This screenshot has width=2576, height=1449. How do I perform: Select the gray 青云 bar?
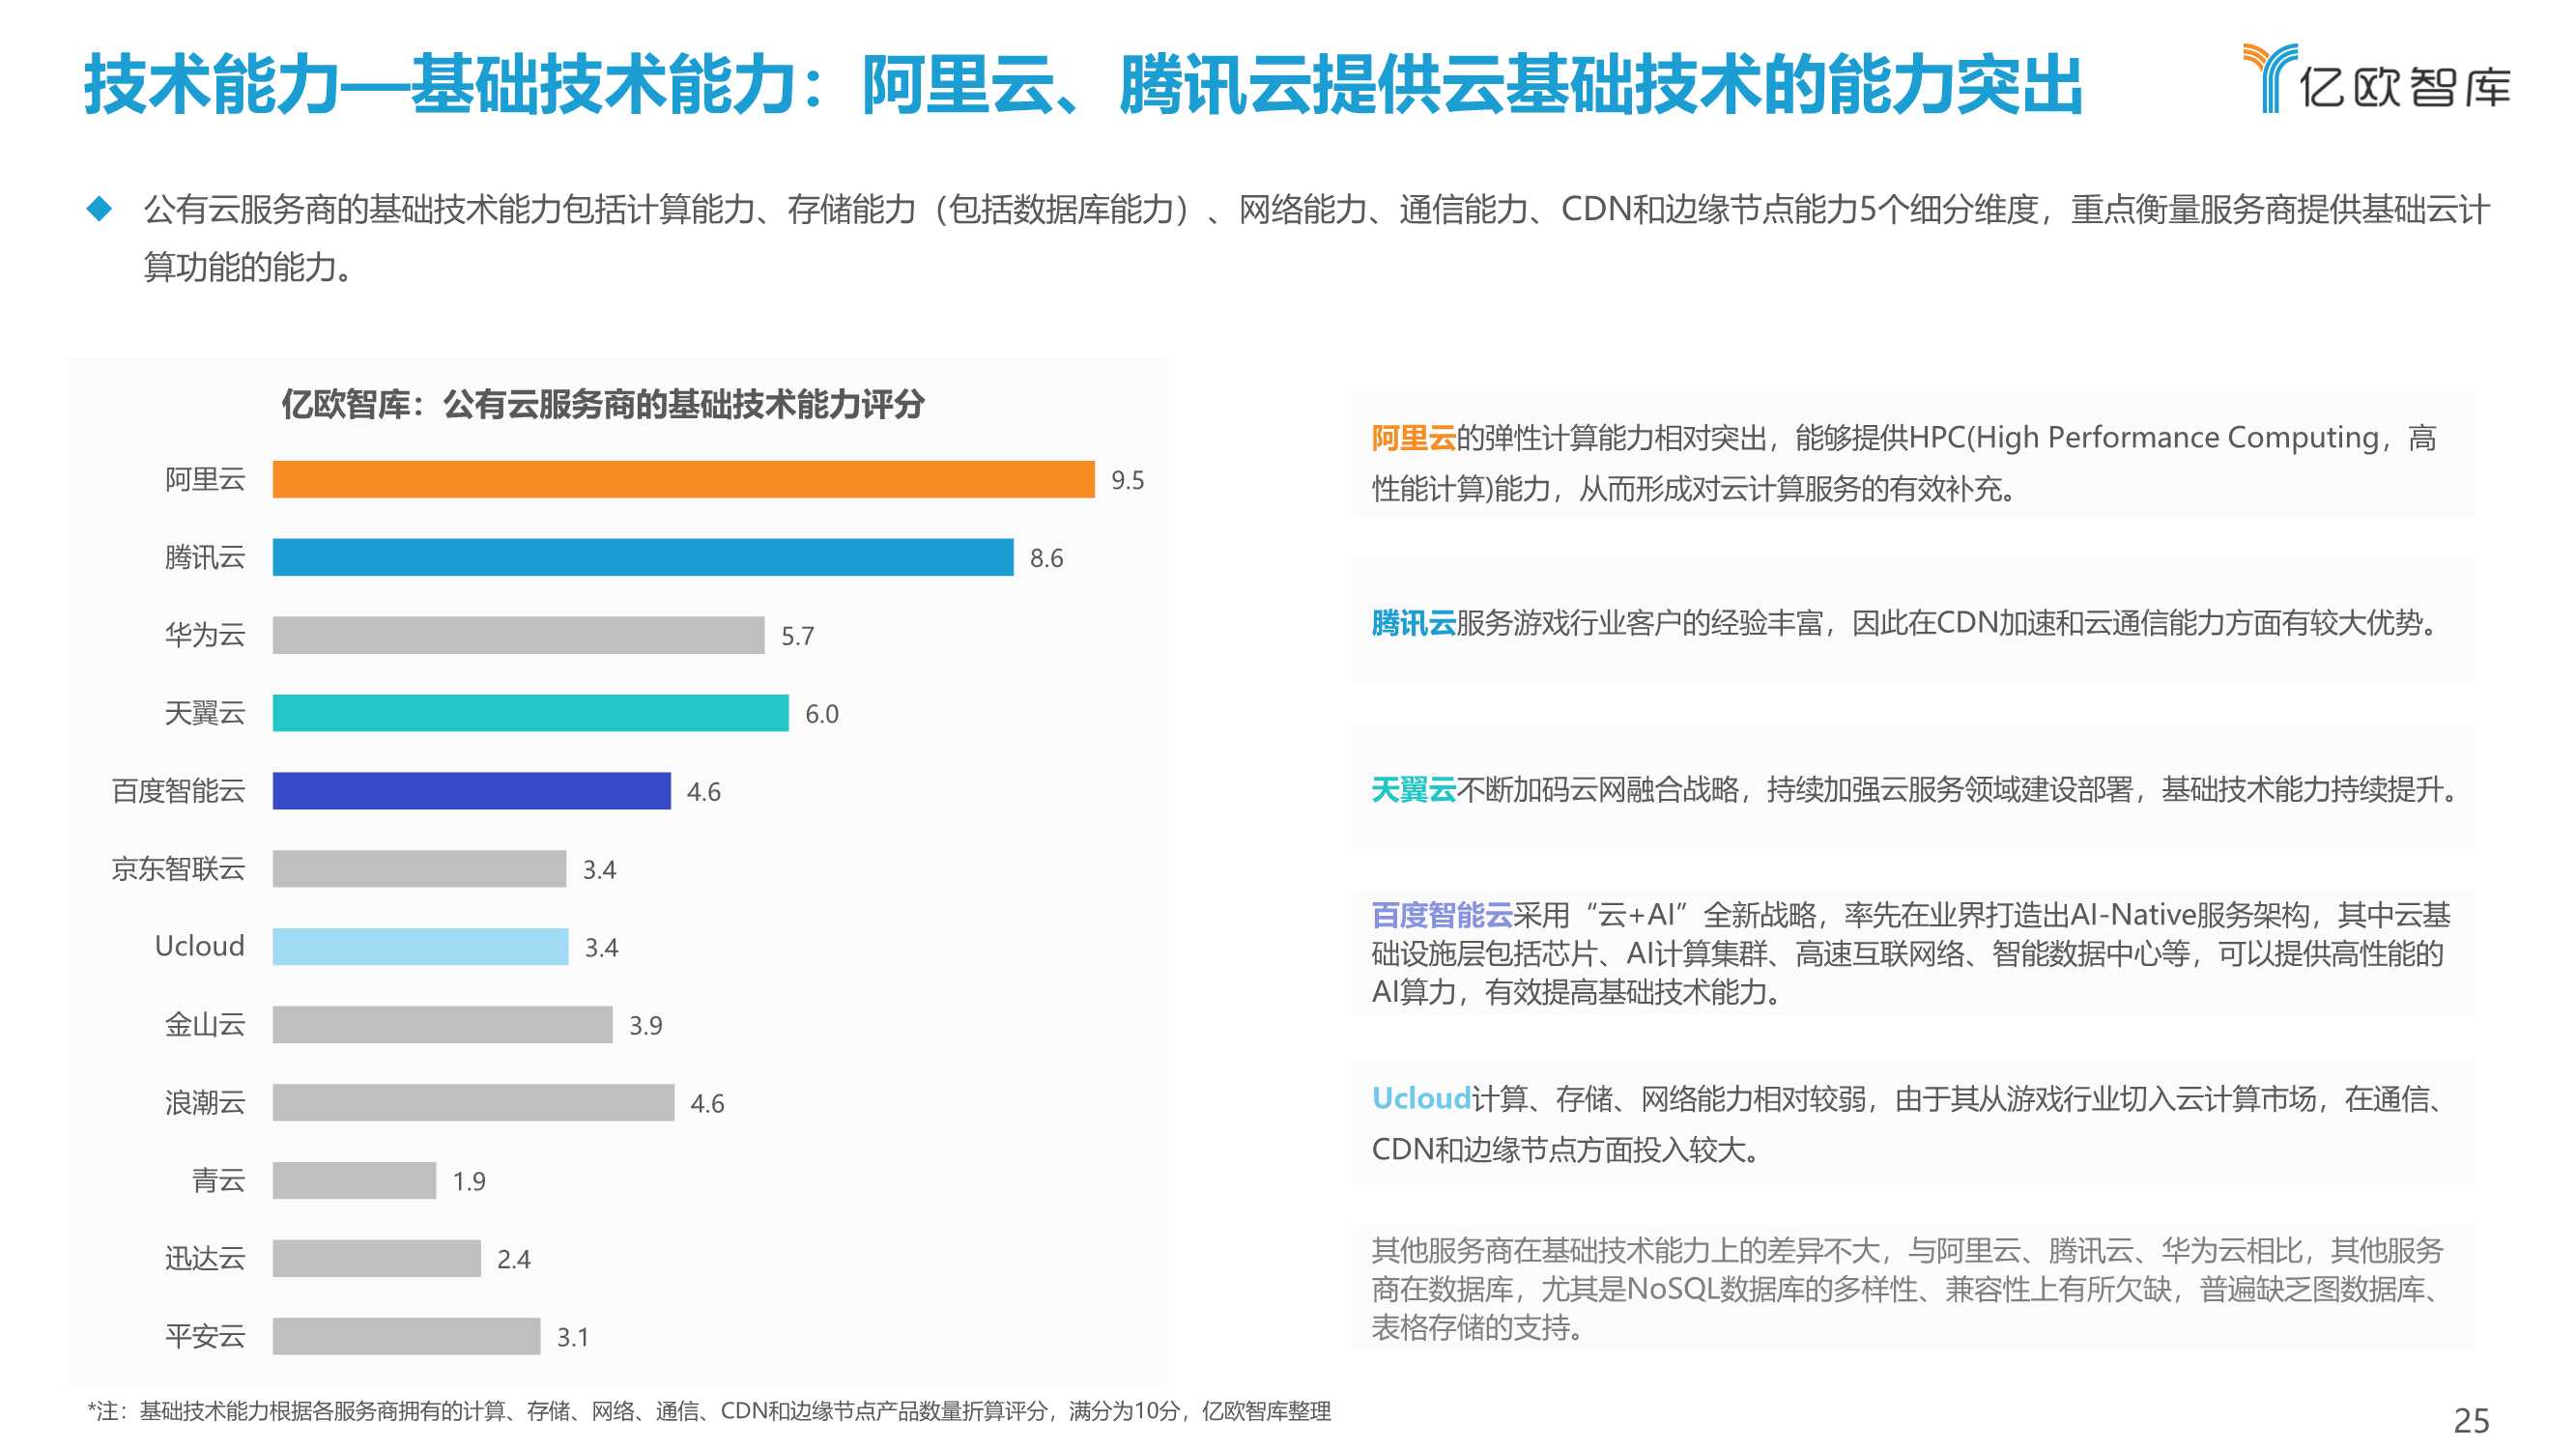pos(354,1181)
